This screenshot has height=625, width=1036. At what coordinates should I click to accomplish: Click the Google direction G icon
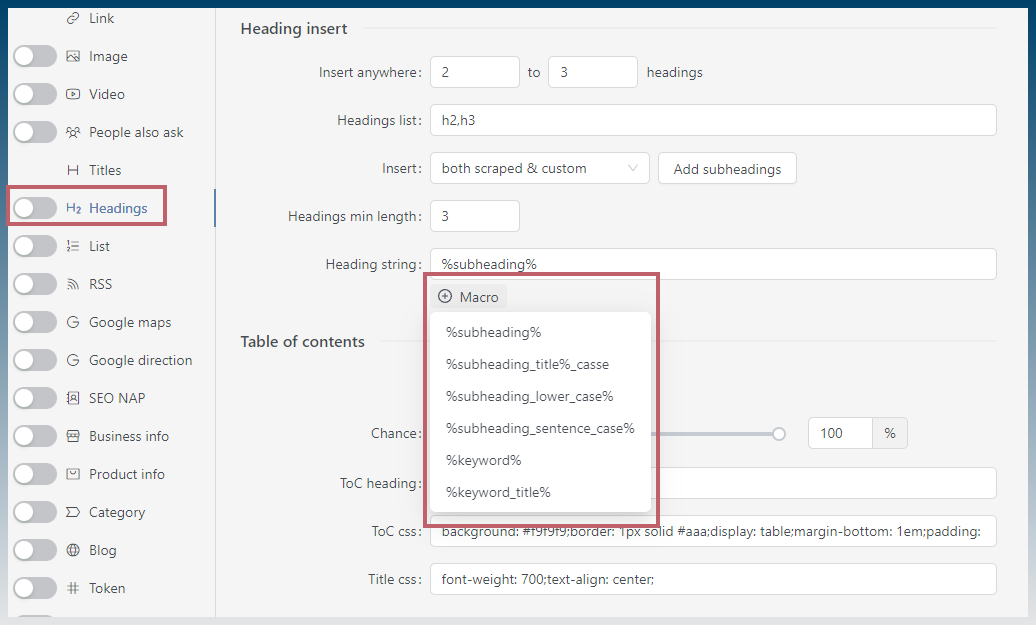[73, 360]
